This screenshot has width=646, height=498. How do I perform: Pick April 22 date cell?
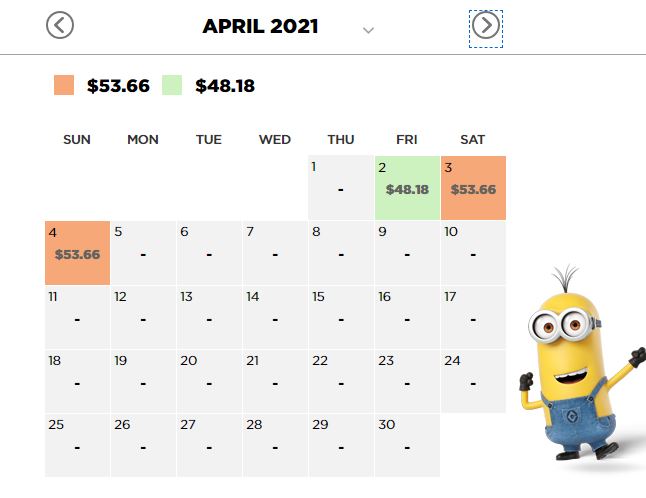click(341, 381)
